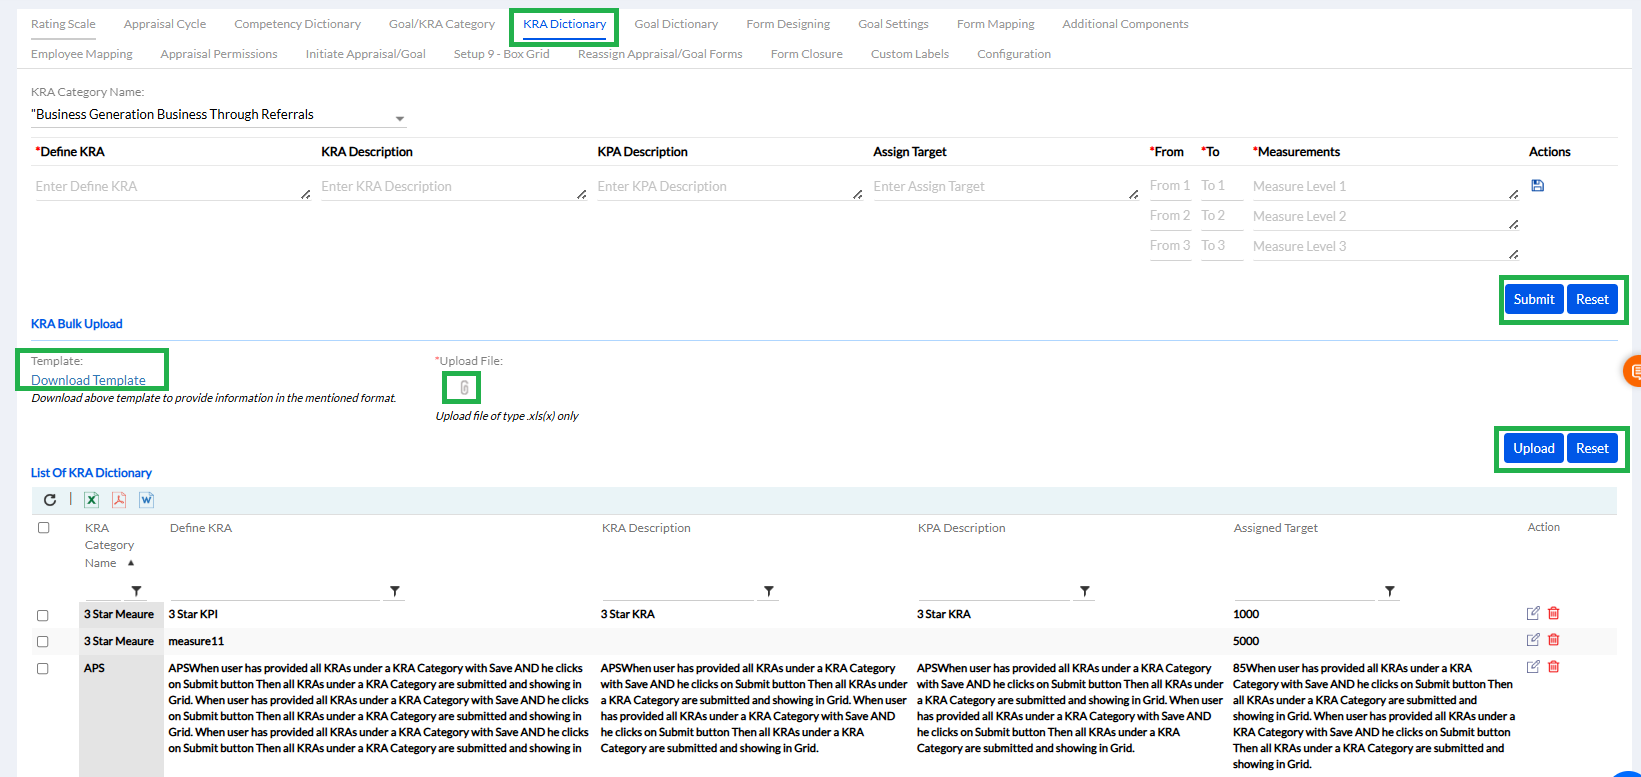The height and width of the screenshot is (777, 1641).
Task: Select the APS row checkbox
Action: tap(43, 669)
